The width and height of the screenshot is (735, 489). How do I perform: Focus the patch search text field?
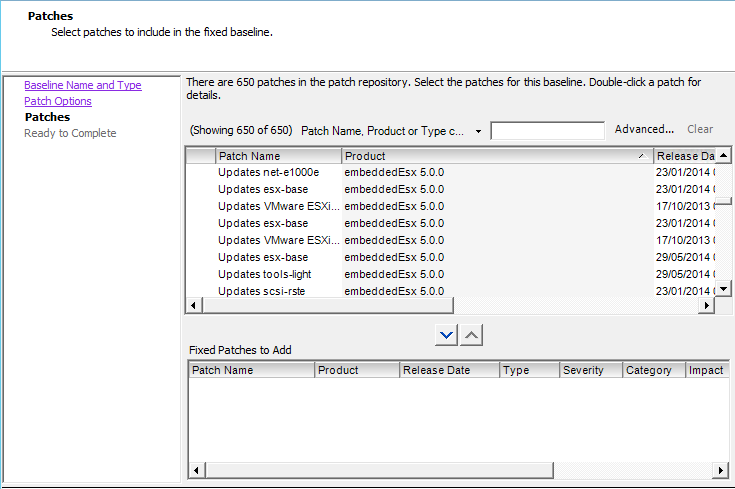[547, 130]
